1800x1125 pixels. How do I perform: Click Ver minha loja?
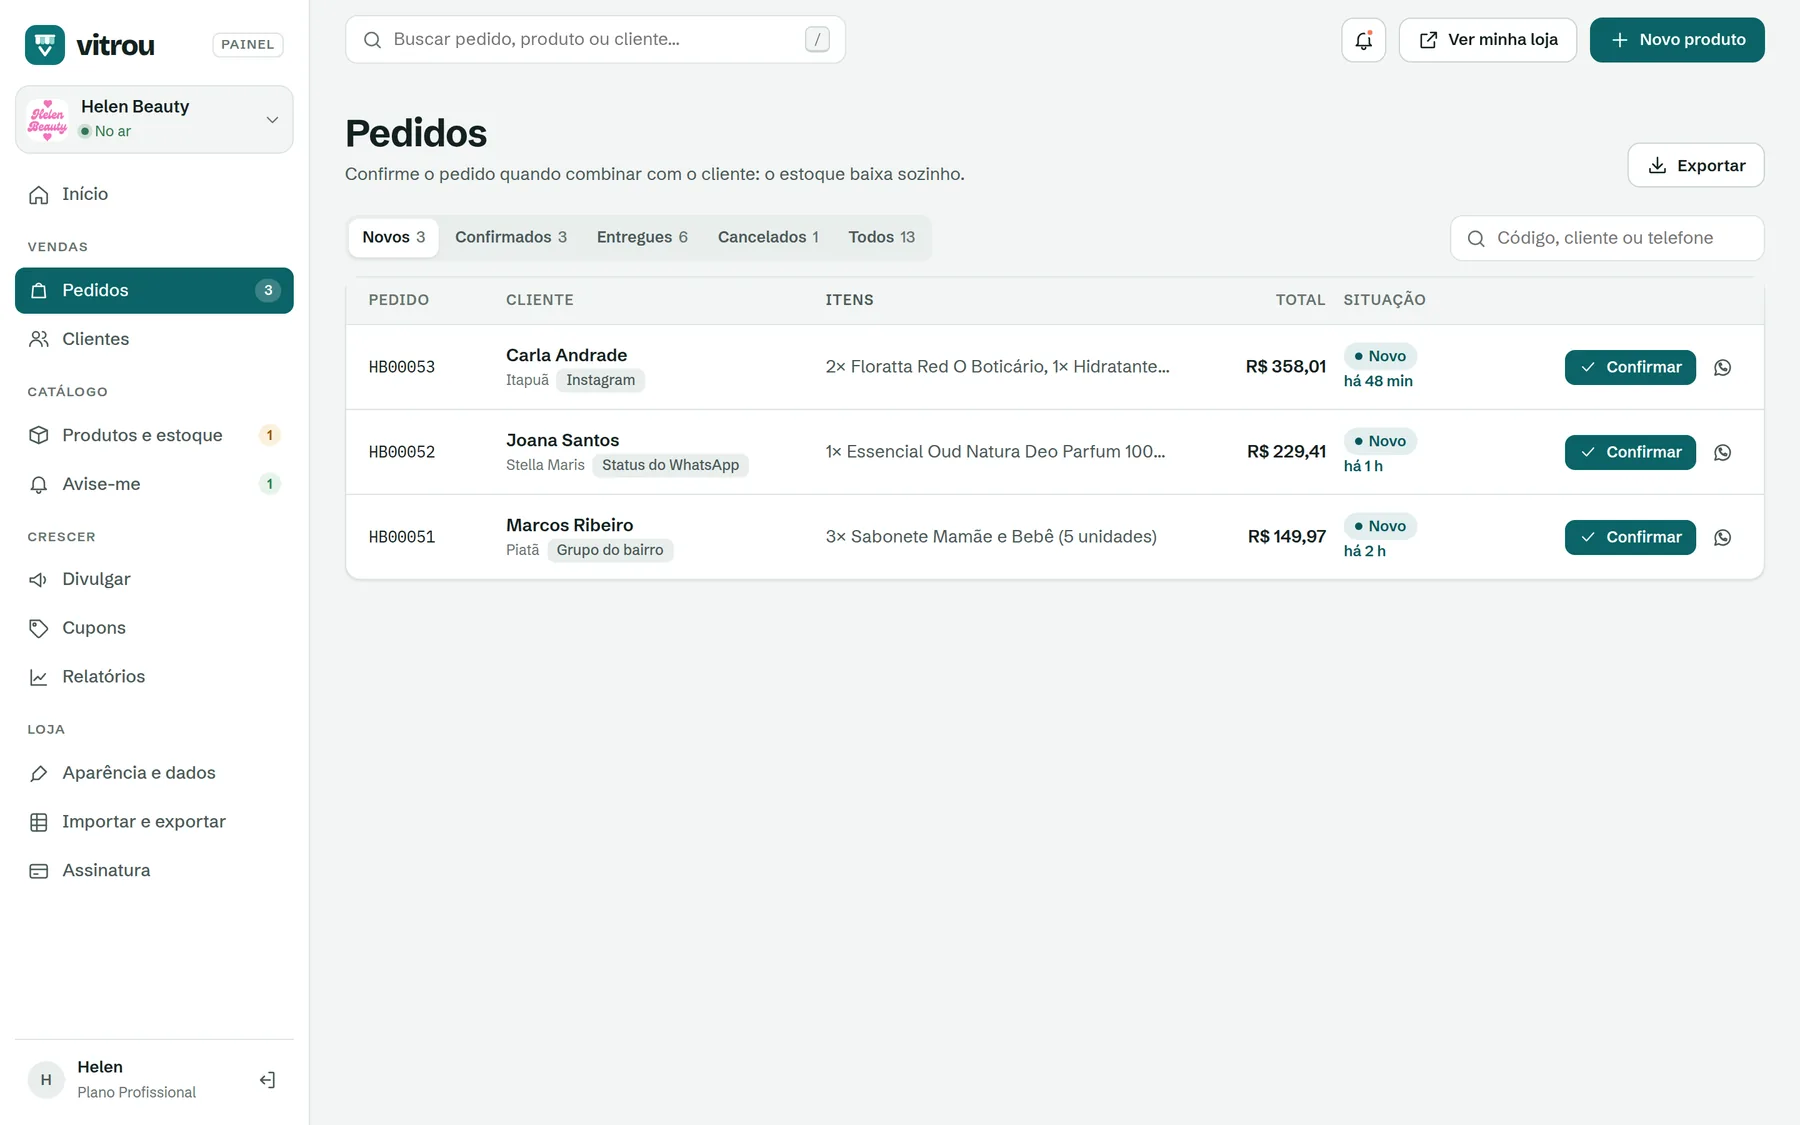click(1488, 40)
